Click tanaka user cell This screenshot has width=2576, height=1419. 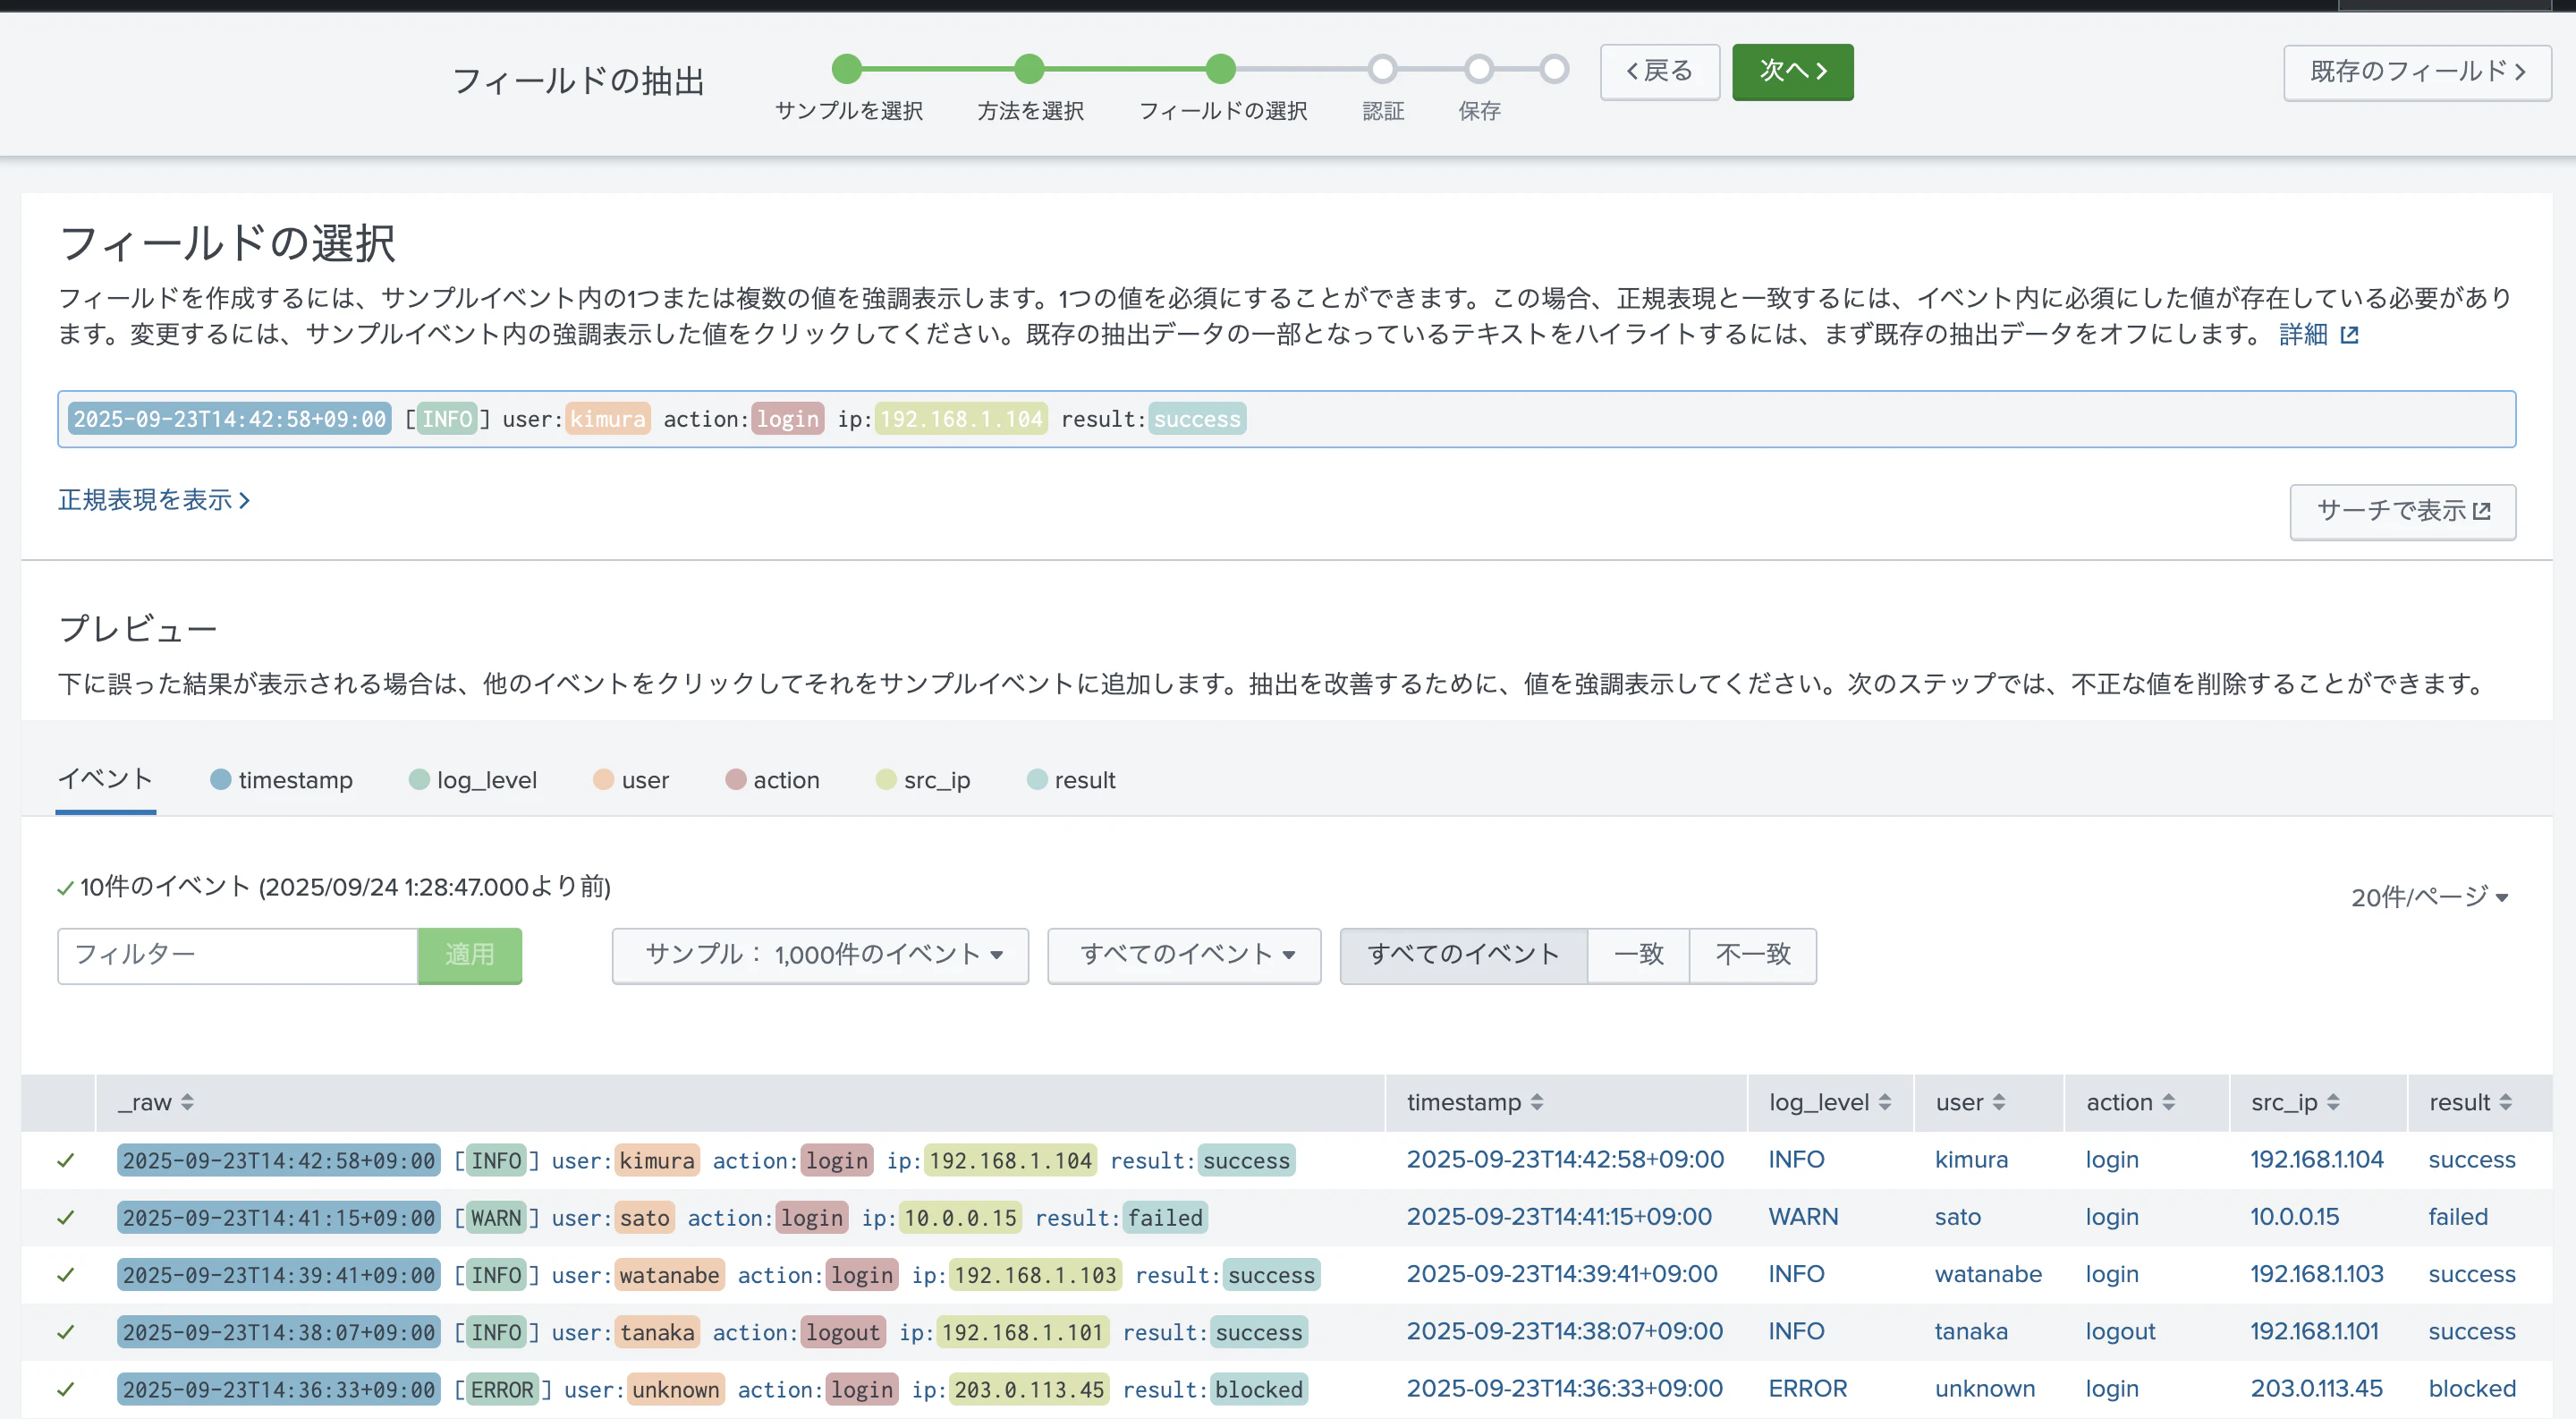point(1971,1332)
